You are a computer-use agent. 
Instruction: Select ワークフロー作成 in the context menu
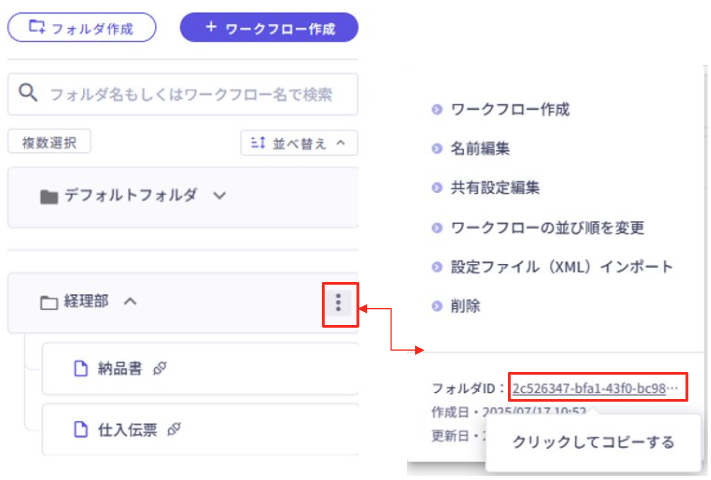[510, 110]
